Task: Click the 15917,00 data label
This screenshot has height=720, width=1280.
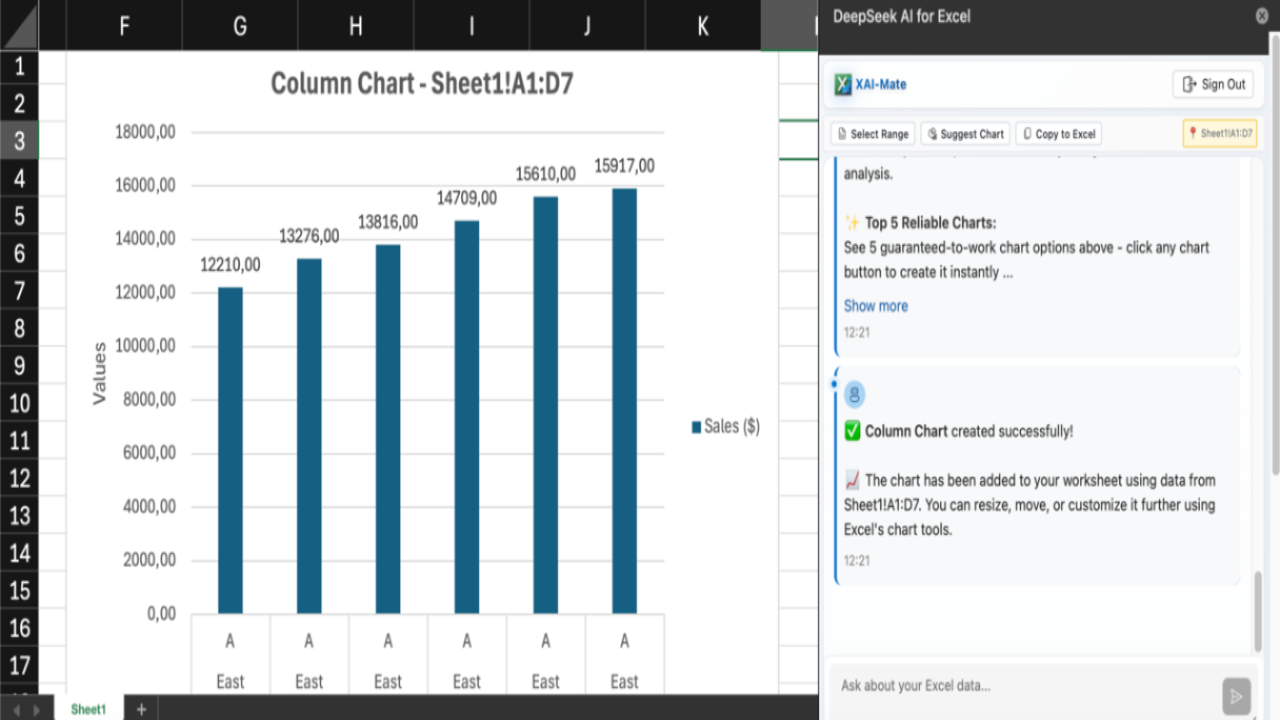Action: [624, 166]
